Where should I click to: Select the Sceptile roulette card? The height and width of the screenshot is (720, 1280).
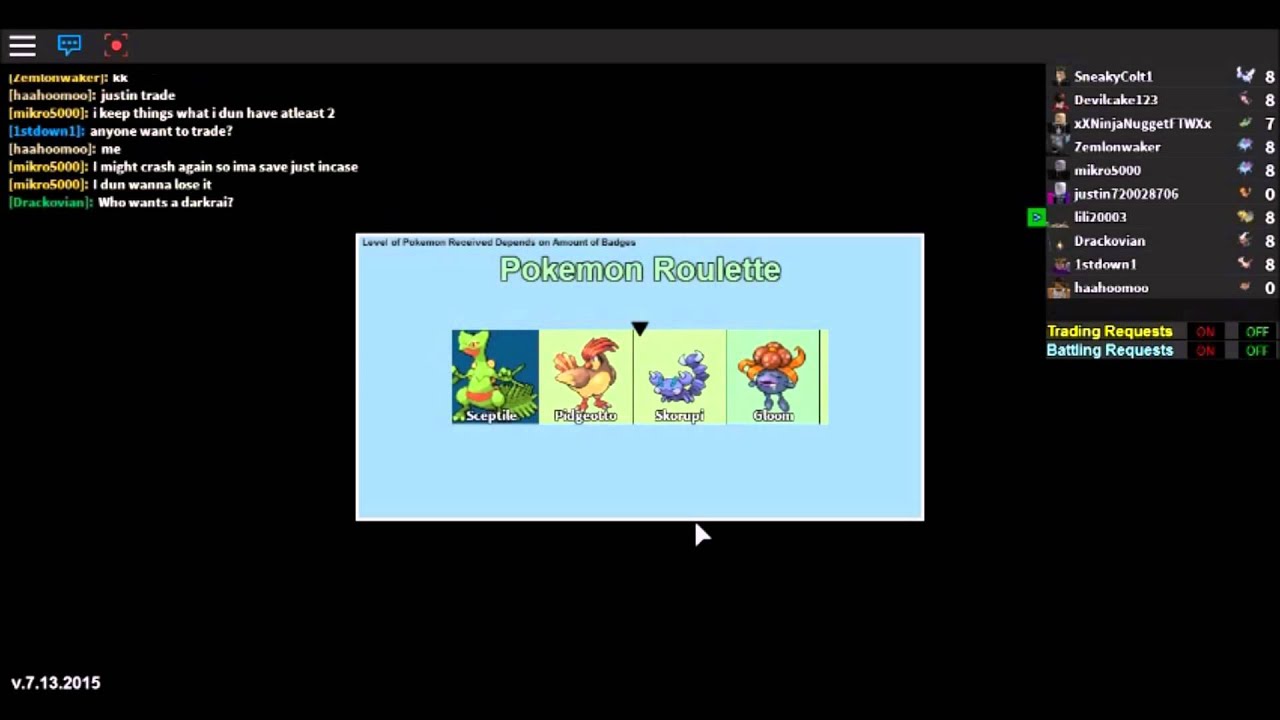pos(495,377)
